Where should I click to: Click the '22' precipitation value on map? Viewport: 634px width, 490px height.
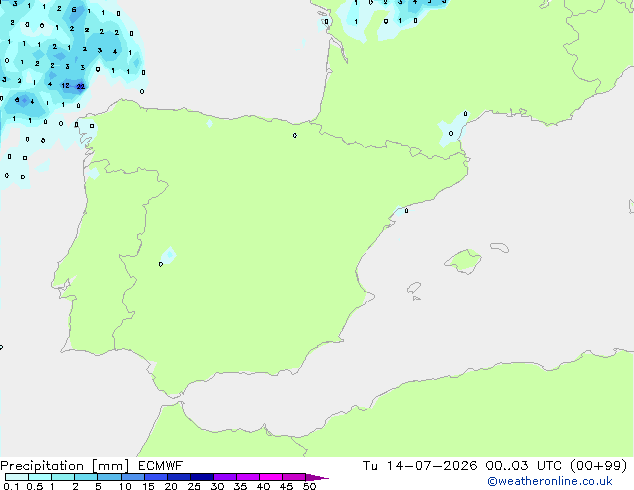click(x=81, y=86)
